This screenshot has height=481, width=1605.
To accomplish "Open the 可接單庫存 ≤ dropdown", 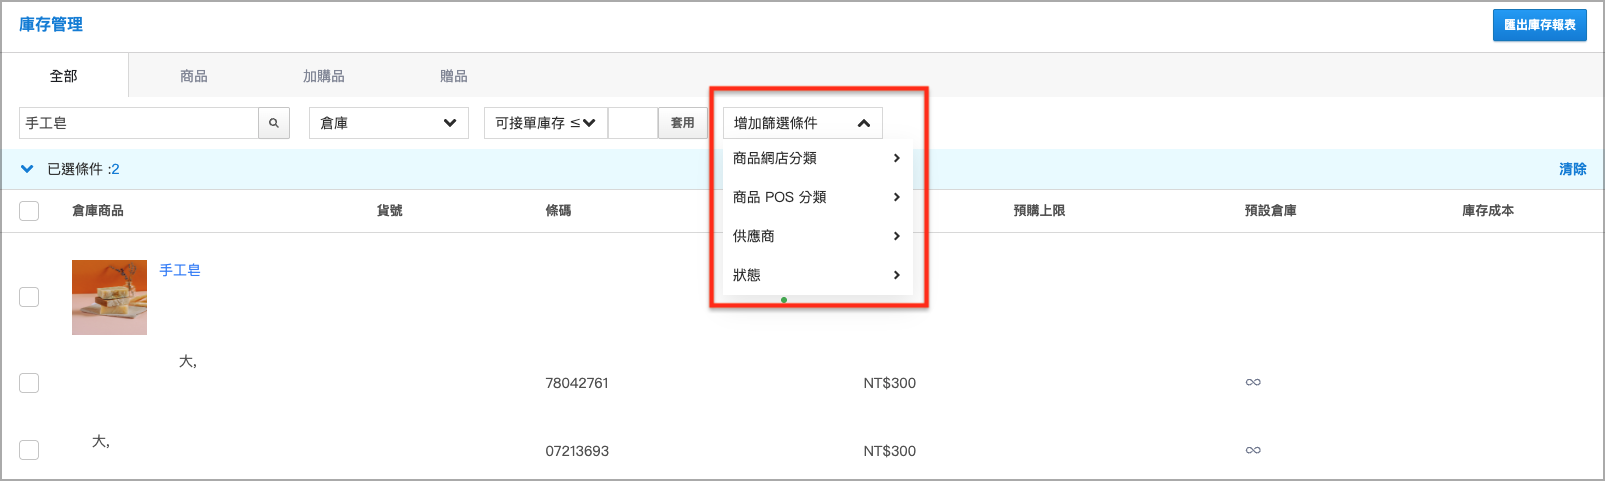I will (x=546, y=123).
